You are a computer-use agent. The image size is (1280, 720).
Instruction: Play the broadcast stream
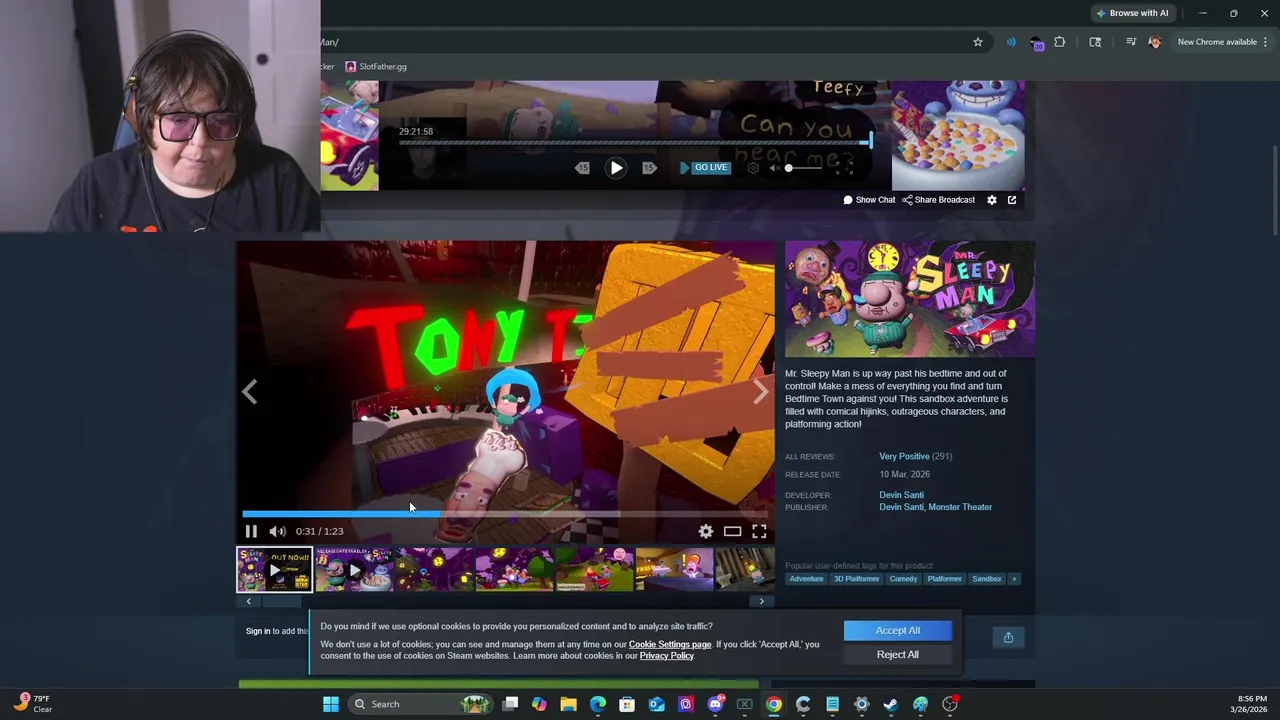(616, 168)
